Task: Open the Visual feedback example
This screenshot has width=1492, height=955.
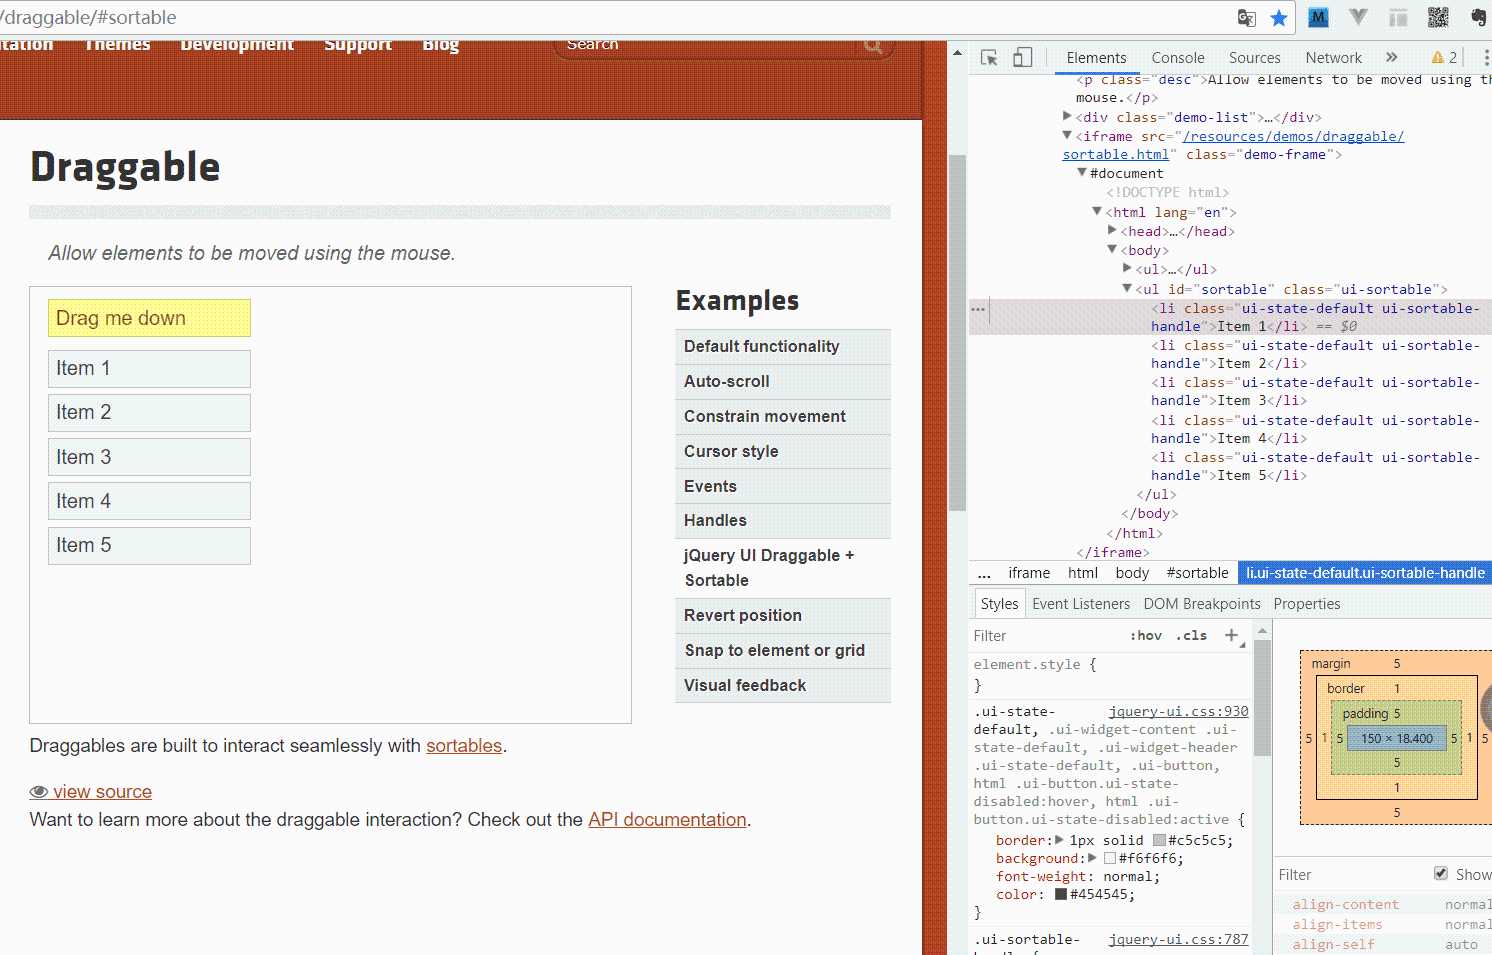Action: 783,686
